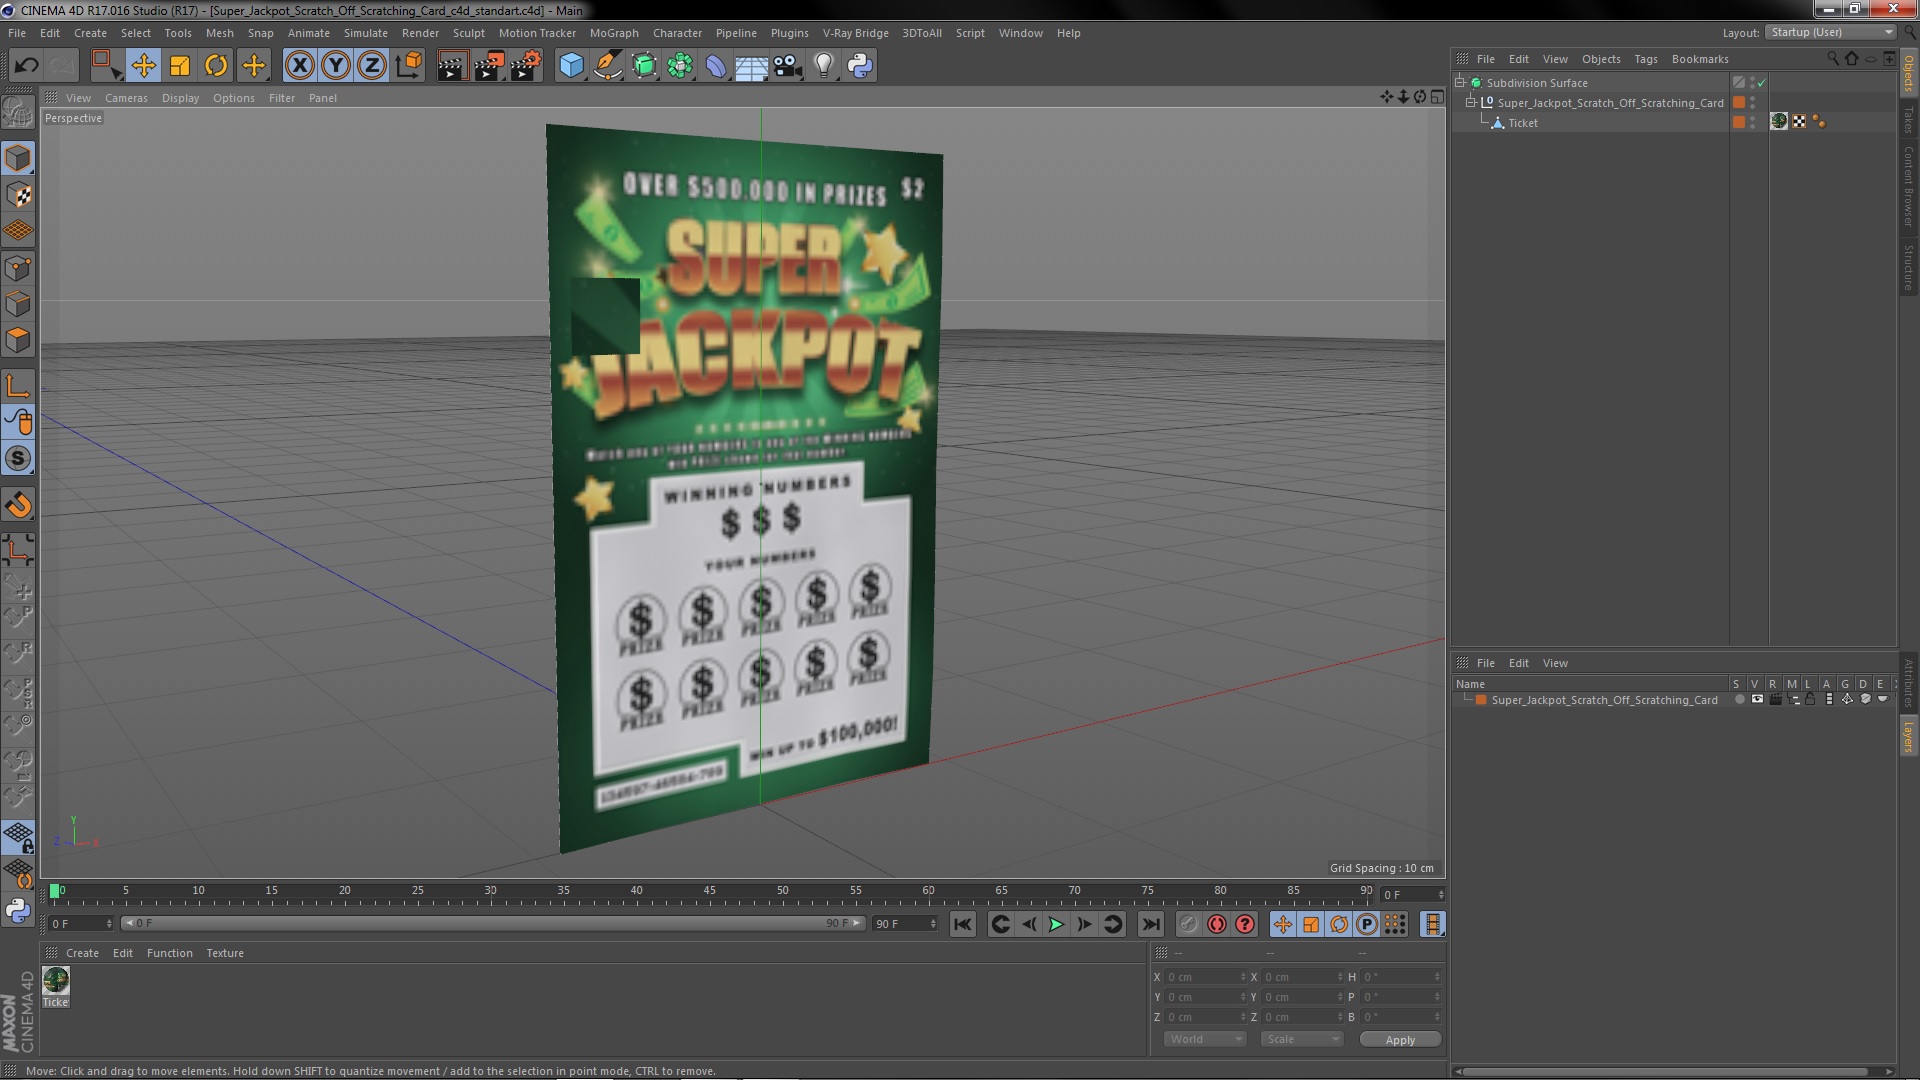The image size is (1920, 1080).
Task: Click the Perspective view label
Action: coord(73,117)
